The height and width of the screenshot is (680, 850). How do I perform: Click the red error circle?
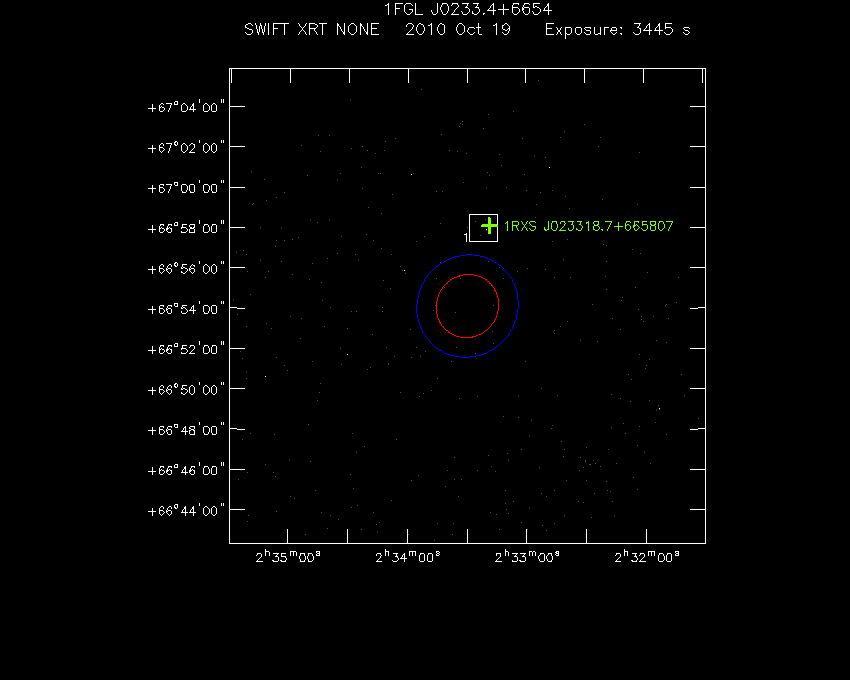pyautogui.click(x=467, y=306)
